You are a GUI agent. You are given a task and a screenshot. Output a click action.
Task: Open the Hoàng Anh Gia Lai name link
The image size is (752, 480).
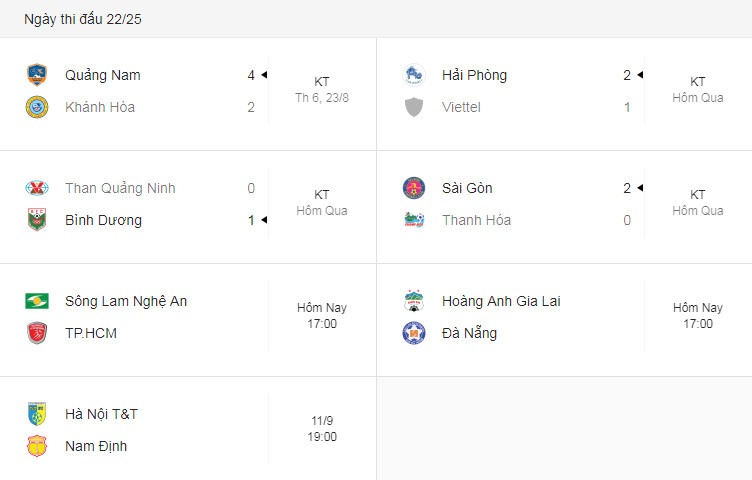[501, 301]
